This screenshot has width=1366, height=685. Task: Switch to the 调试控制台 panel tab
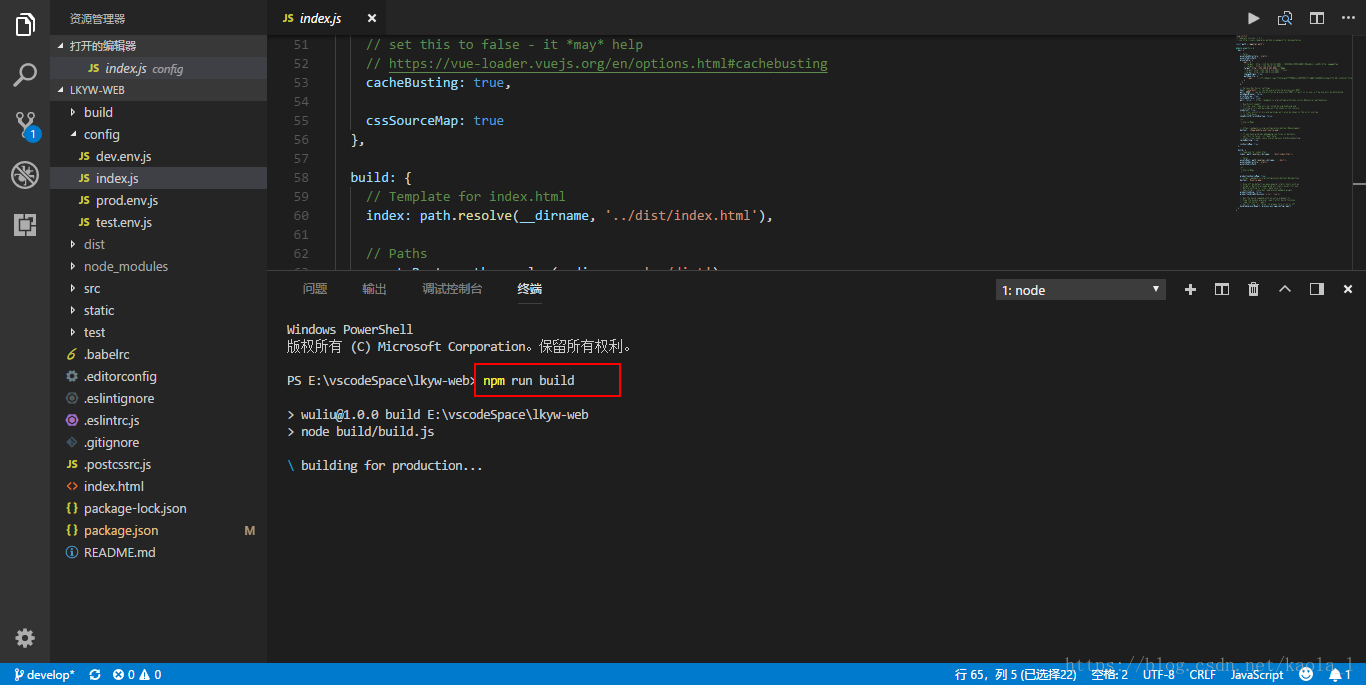pos(452,289)
